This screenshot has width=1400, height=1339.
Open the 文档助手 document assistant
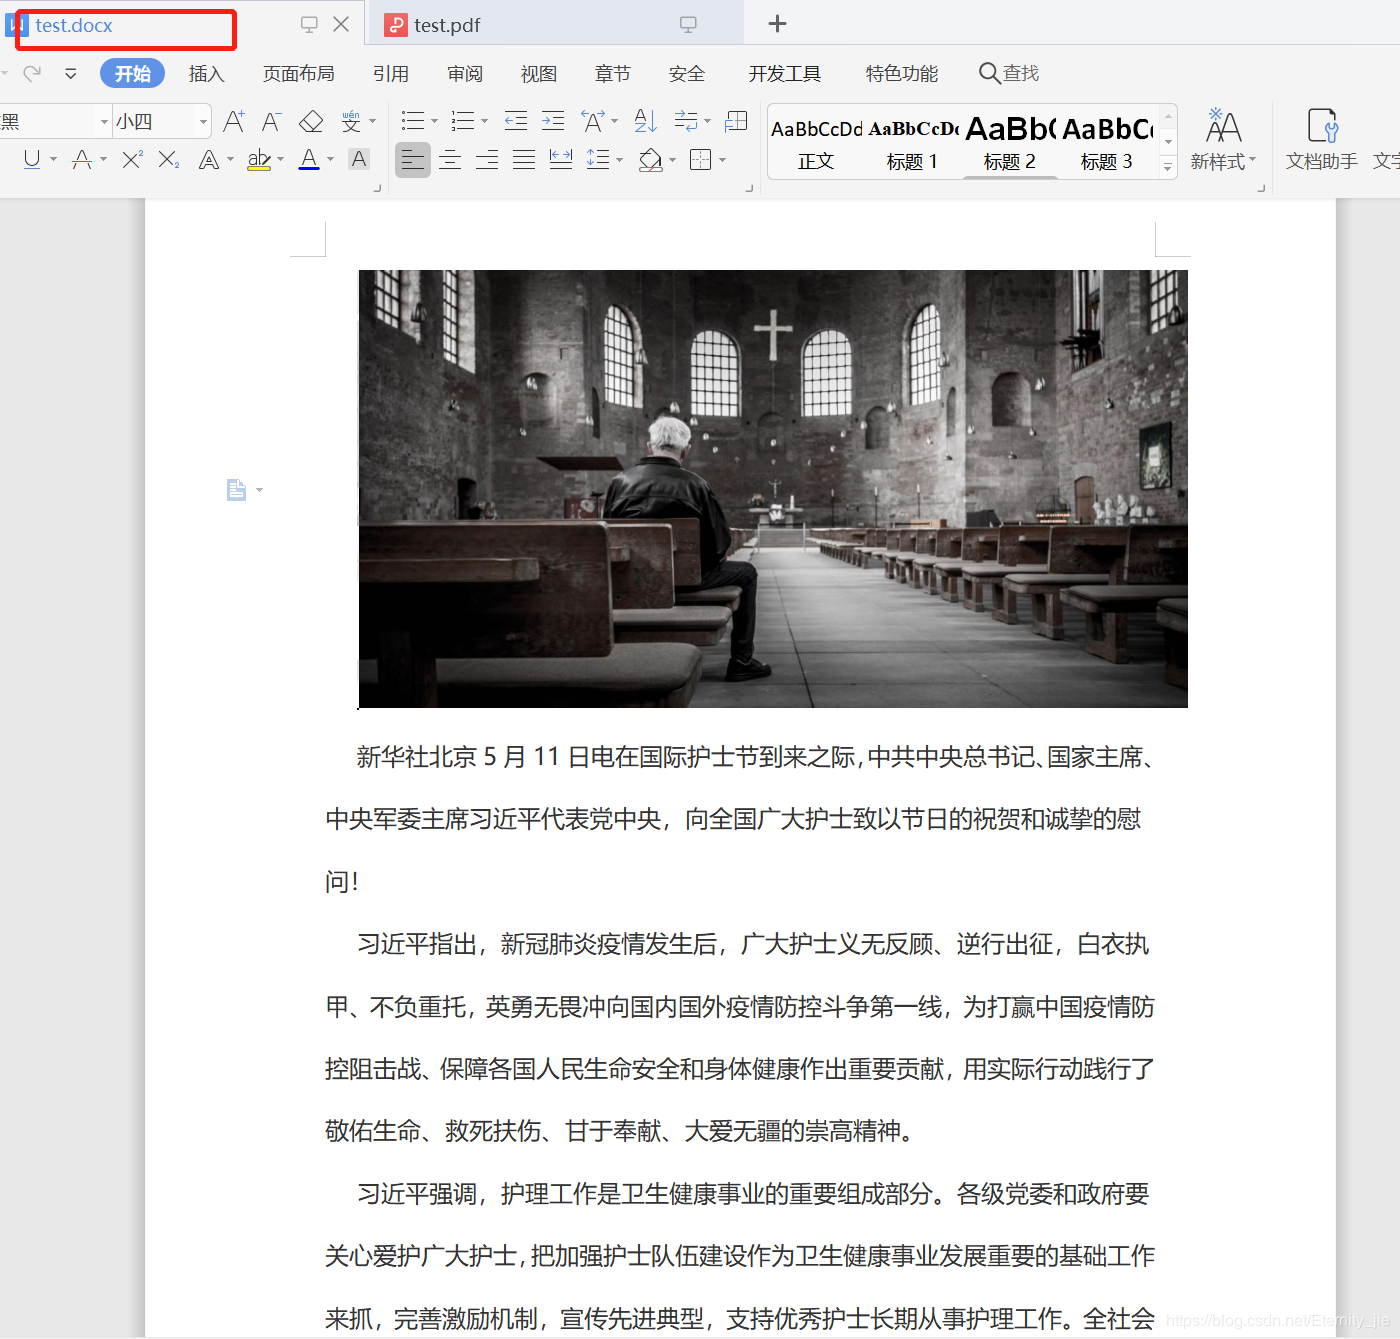pyautogui.click(x=1322, y=139)
